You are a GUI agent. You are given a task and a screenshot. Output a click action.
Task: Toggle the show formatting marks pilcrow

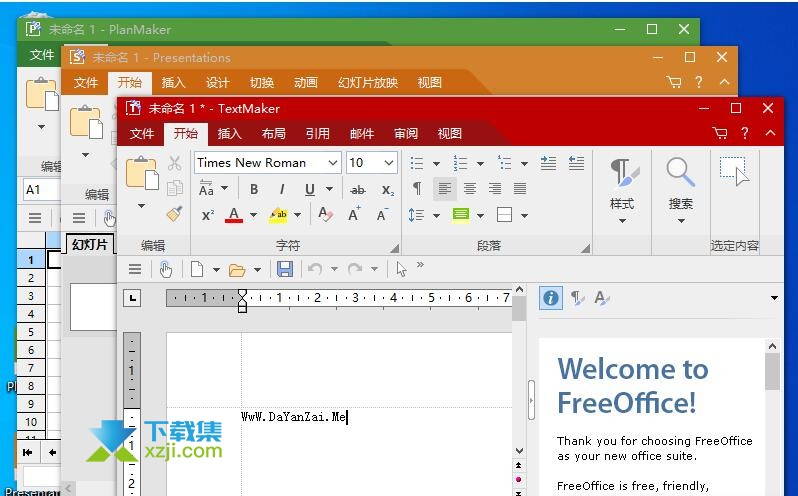[x=417, y=189]
